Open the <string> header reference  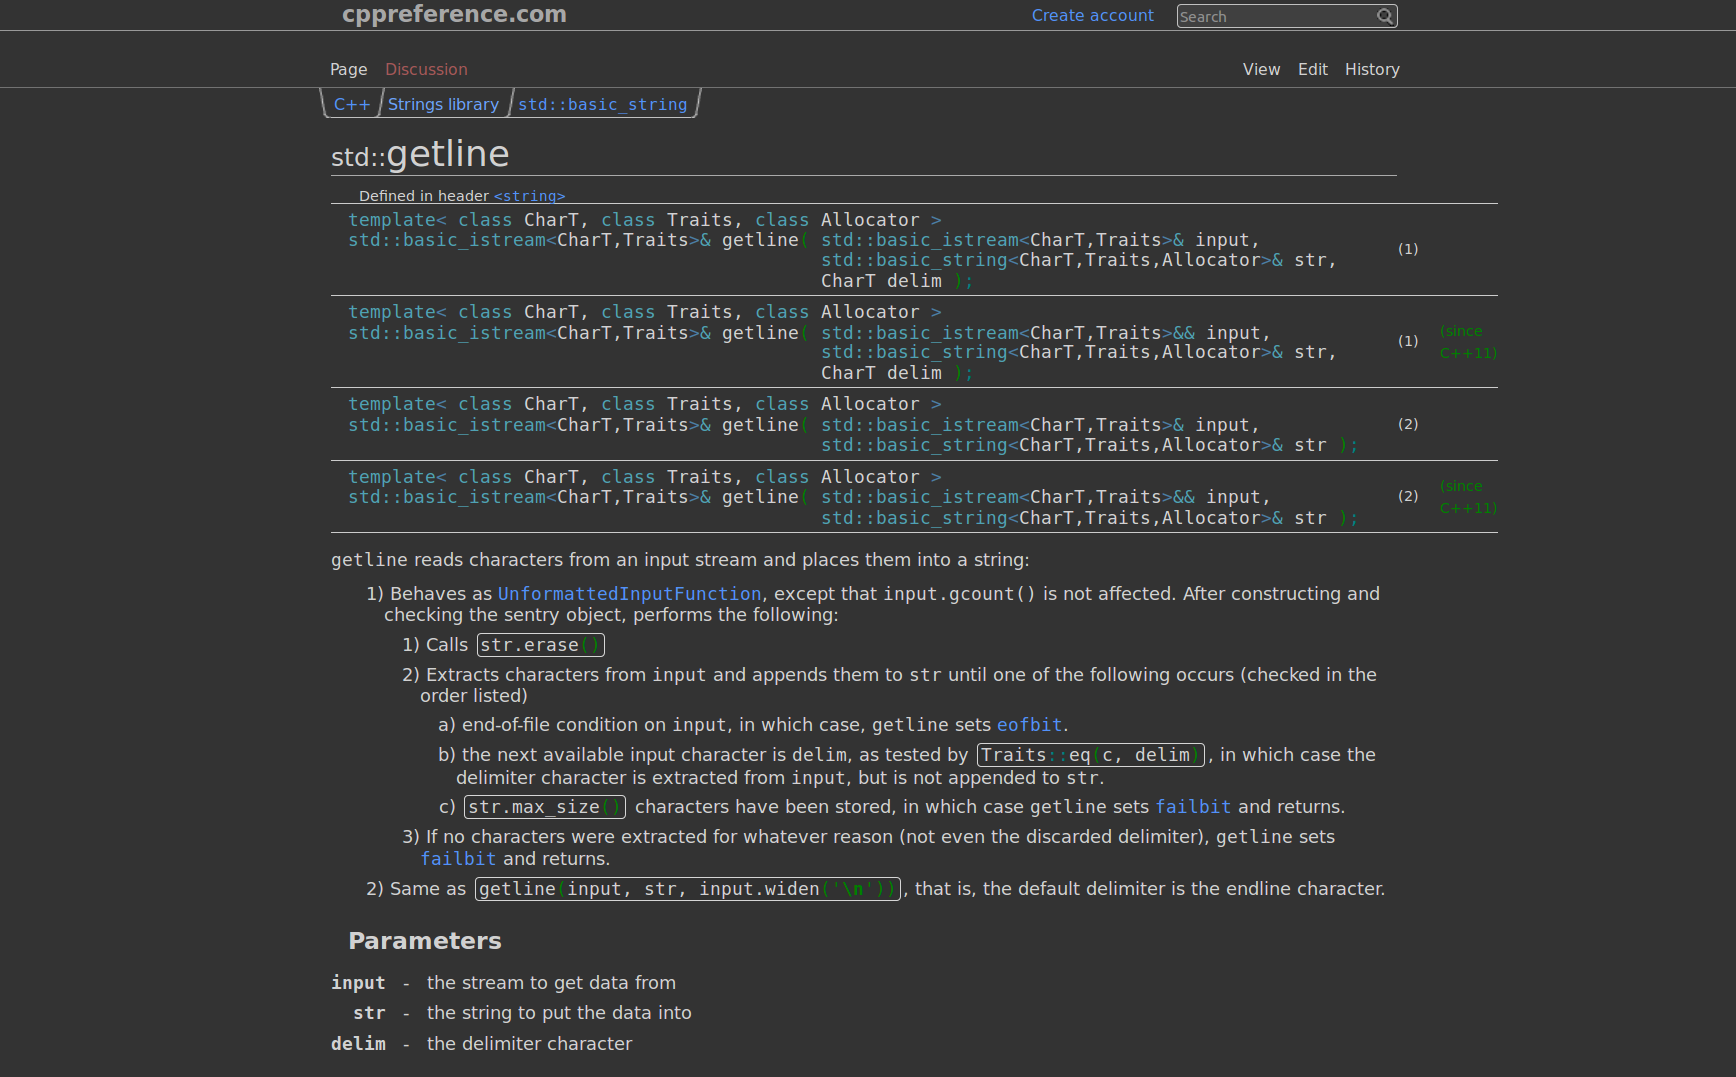tap(529, 196)
